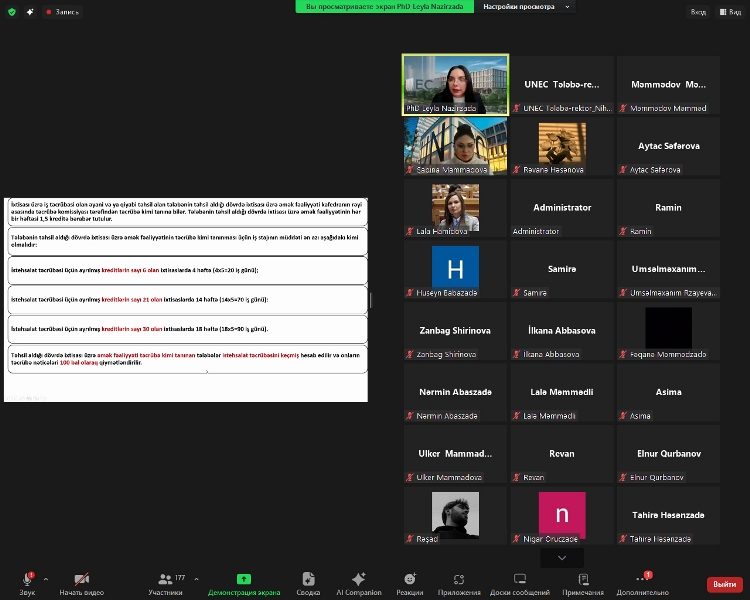Open Настройки просмотра view settings menu
Image resolution: width=750 pixels, height=600 pixels.
522,6
